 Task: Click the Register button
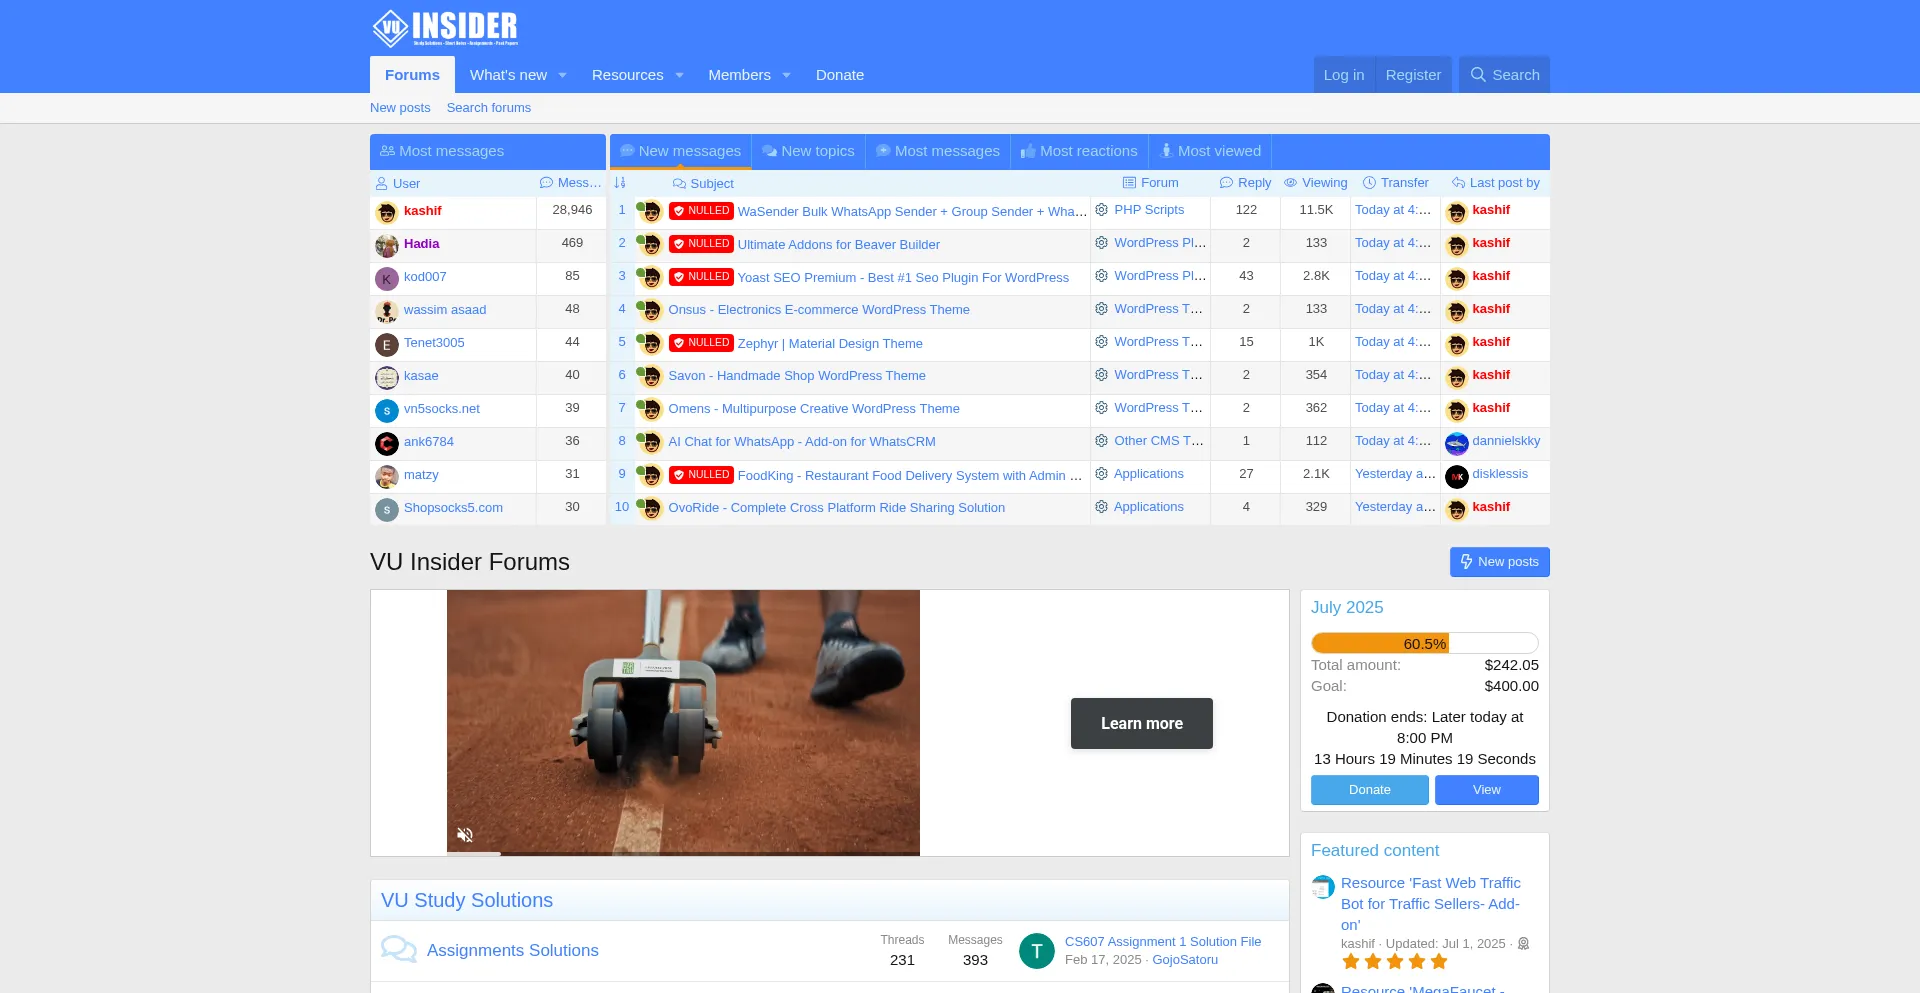click(x=1412, y=74)
